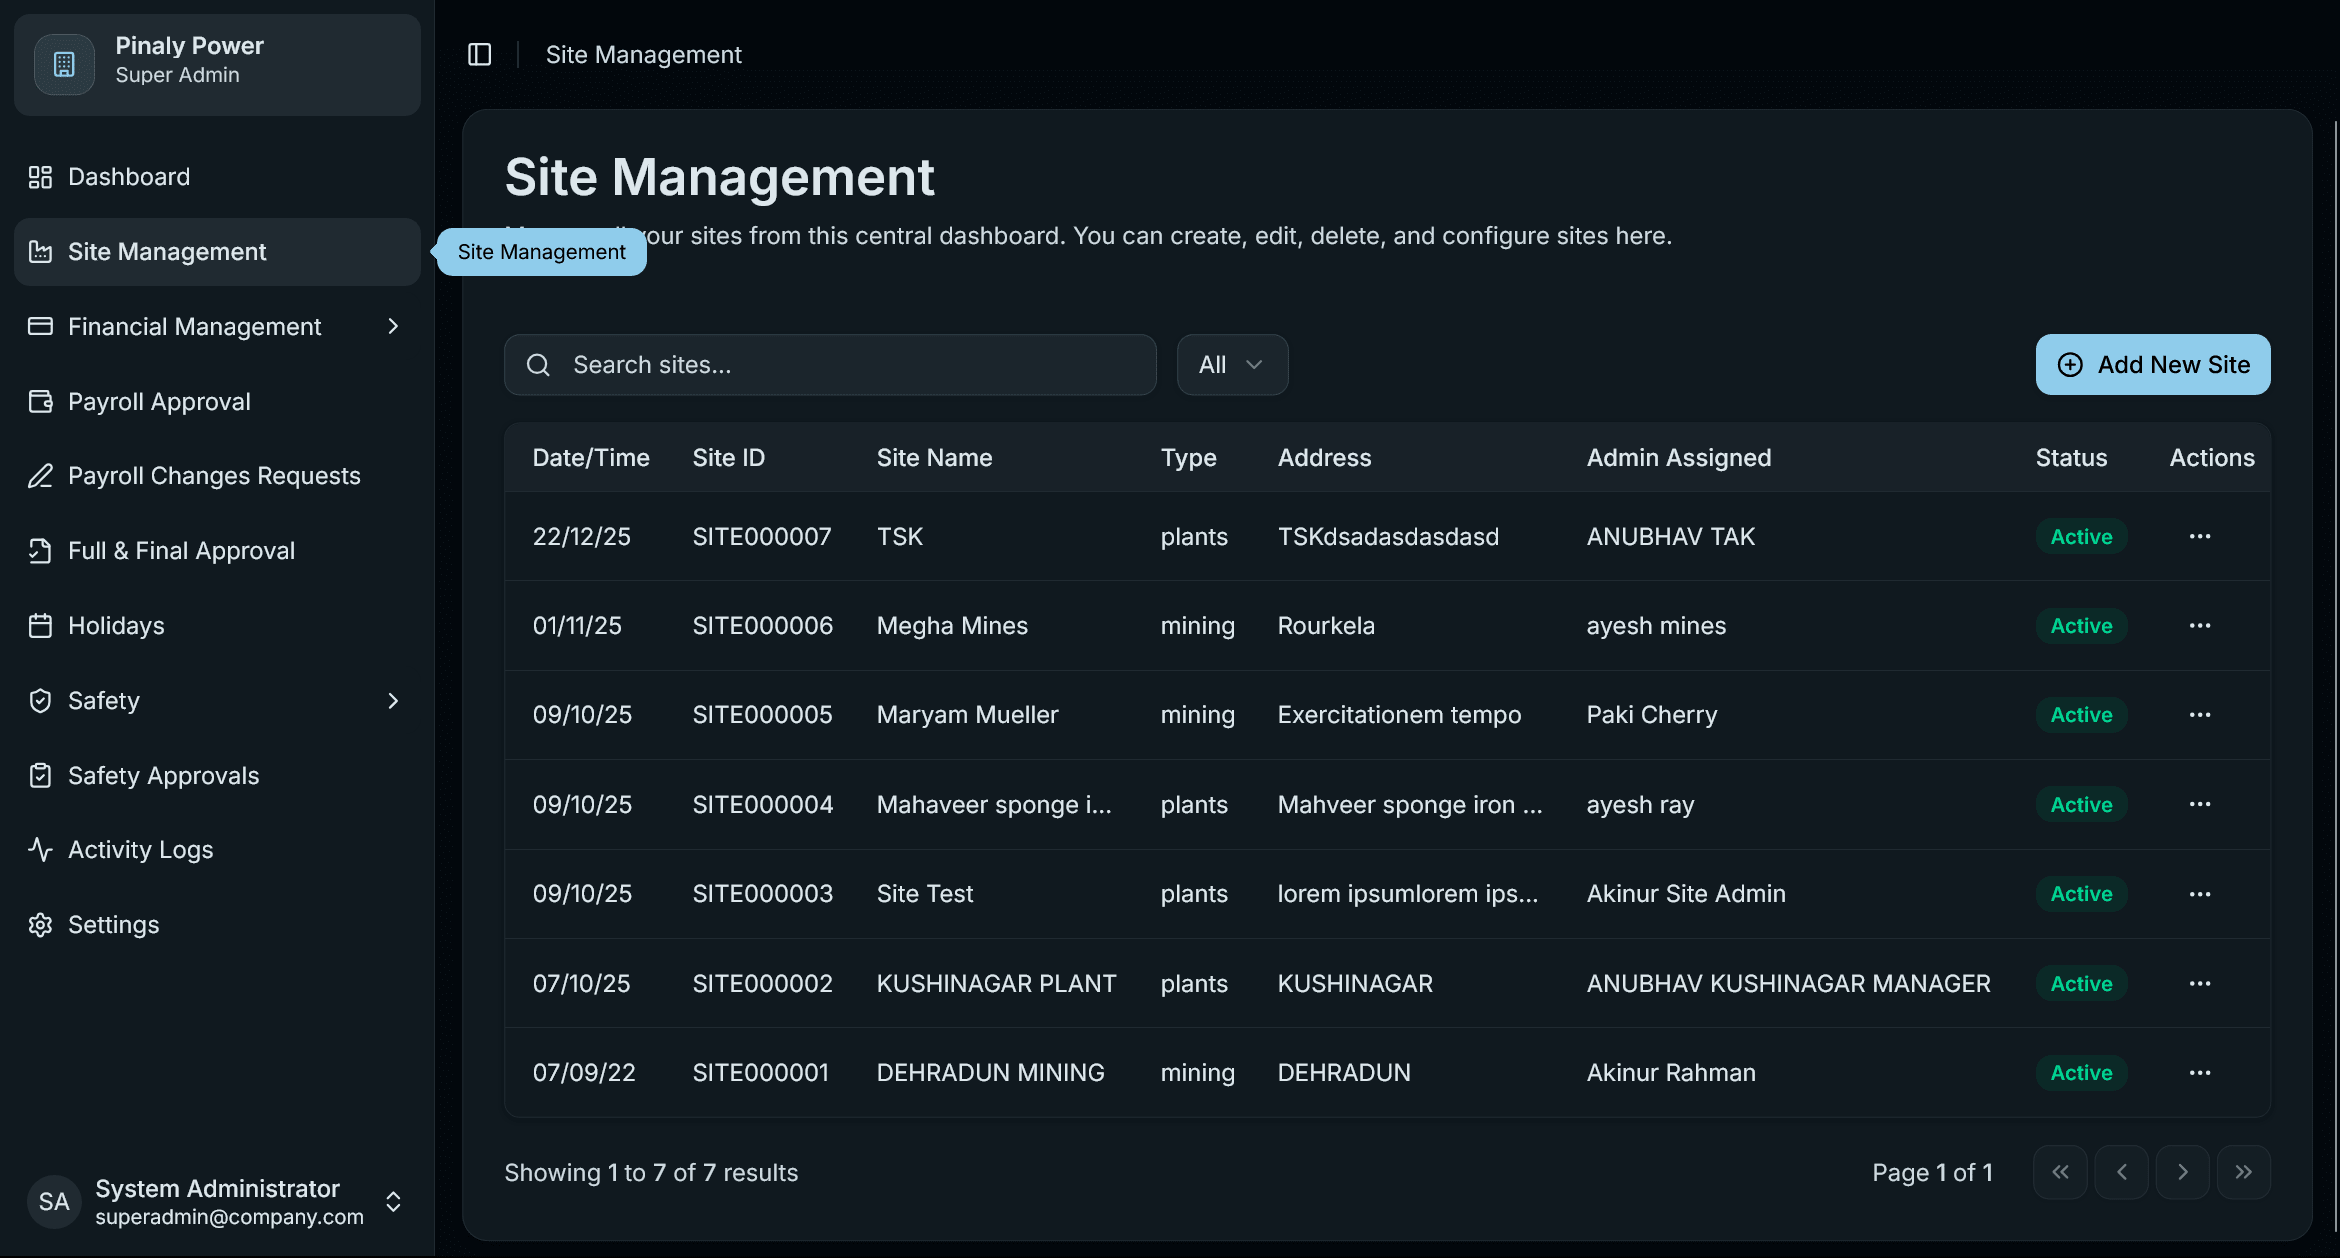Click the Pinaly Power building logo icon
The width and height of the screenshot is (2340, 1258).
coord(64,65)
